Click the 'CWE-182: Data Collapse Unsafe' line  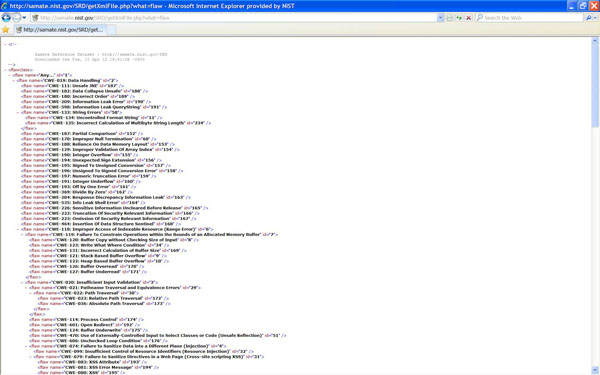tap(85, 91)
